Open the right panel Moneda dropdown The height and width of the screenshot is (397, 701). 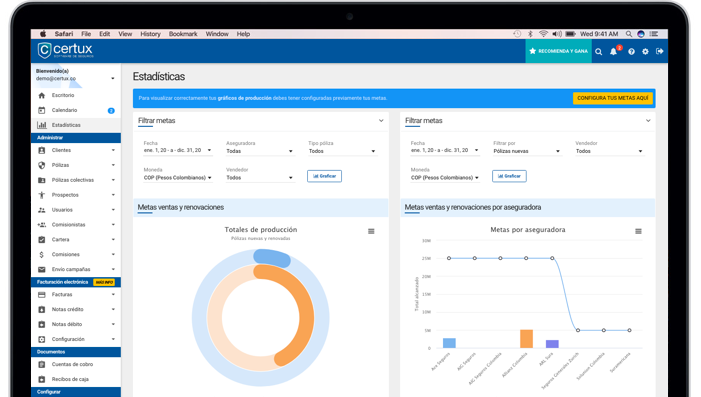pyautogui.click(x=445, y=177)
